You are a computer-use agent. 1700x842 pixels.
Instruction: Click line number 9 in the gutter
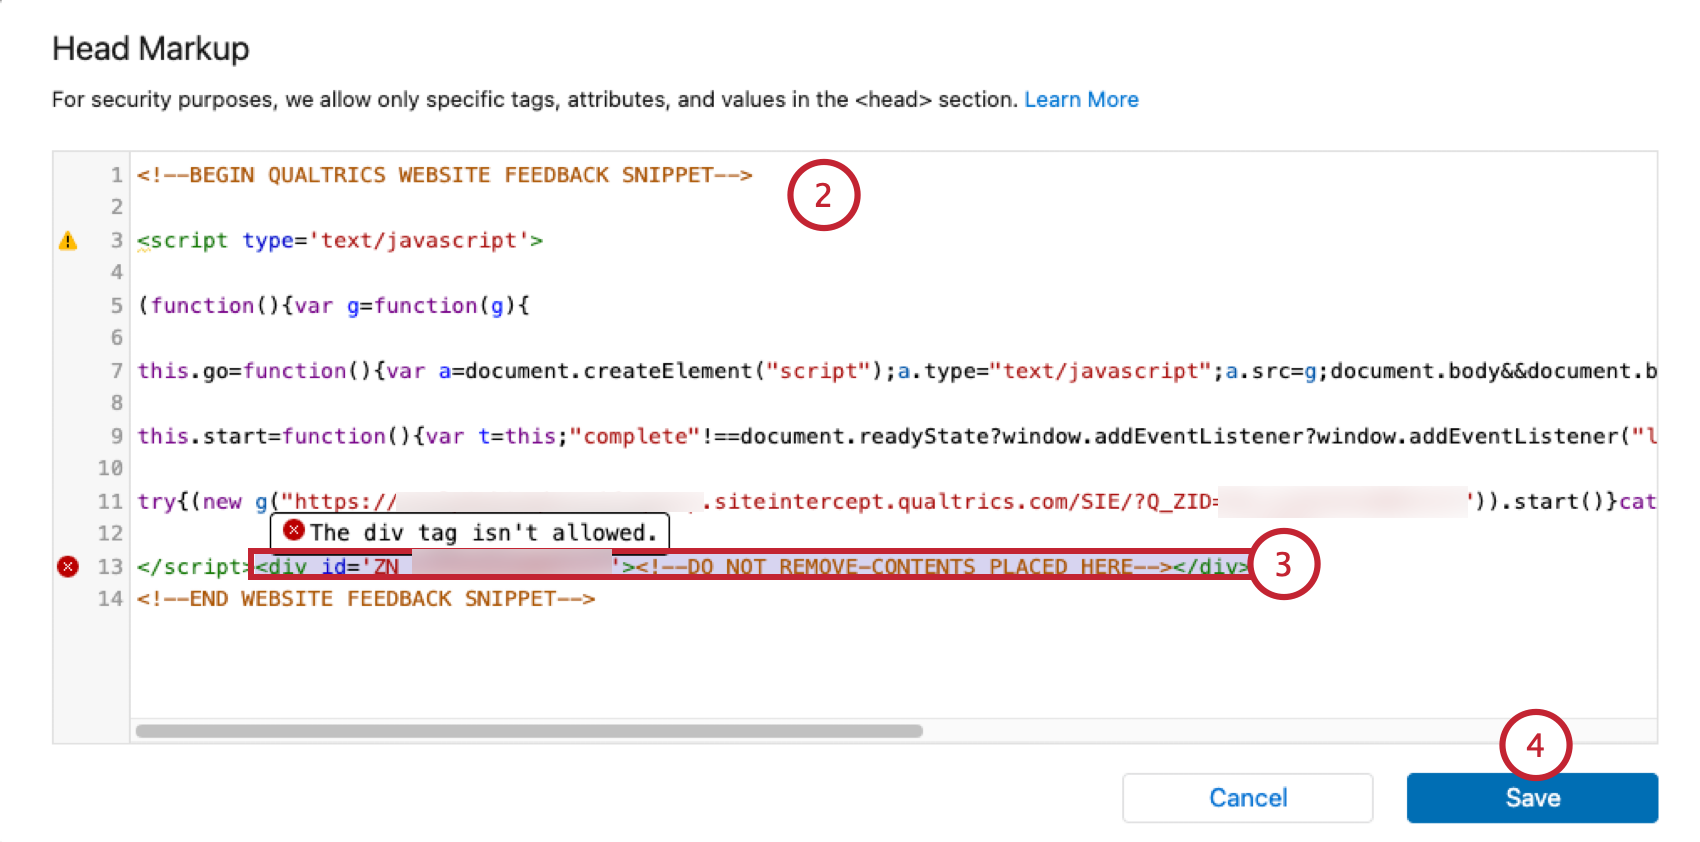(x=116, y=436)
